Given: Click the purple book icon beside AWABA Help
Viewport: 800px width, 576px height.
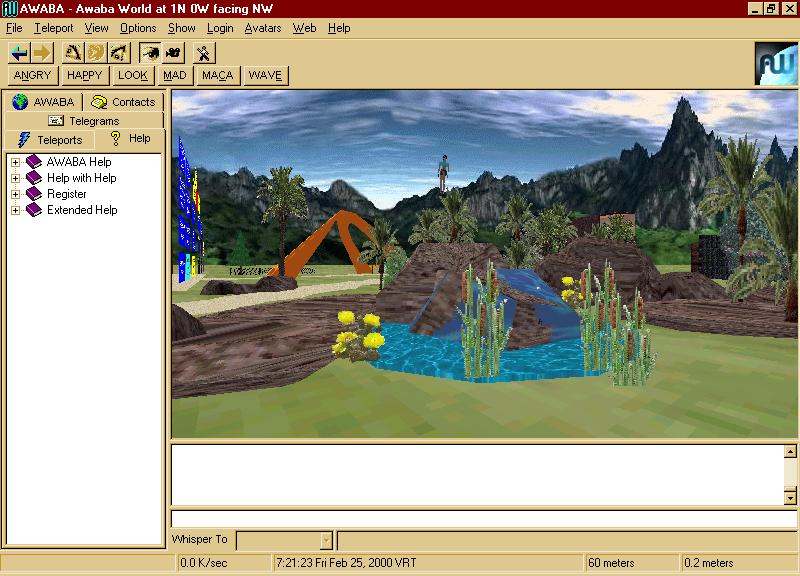Looking at the screenshot, I should click(x=34, y=162).
